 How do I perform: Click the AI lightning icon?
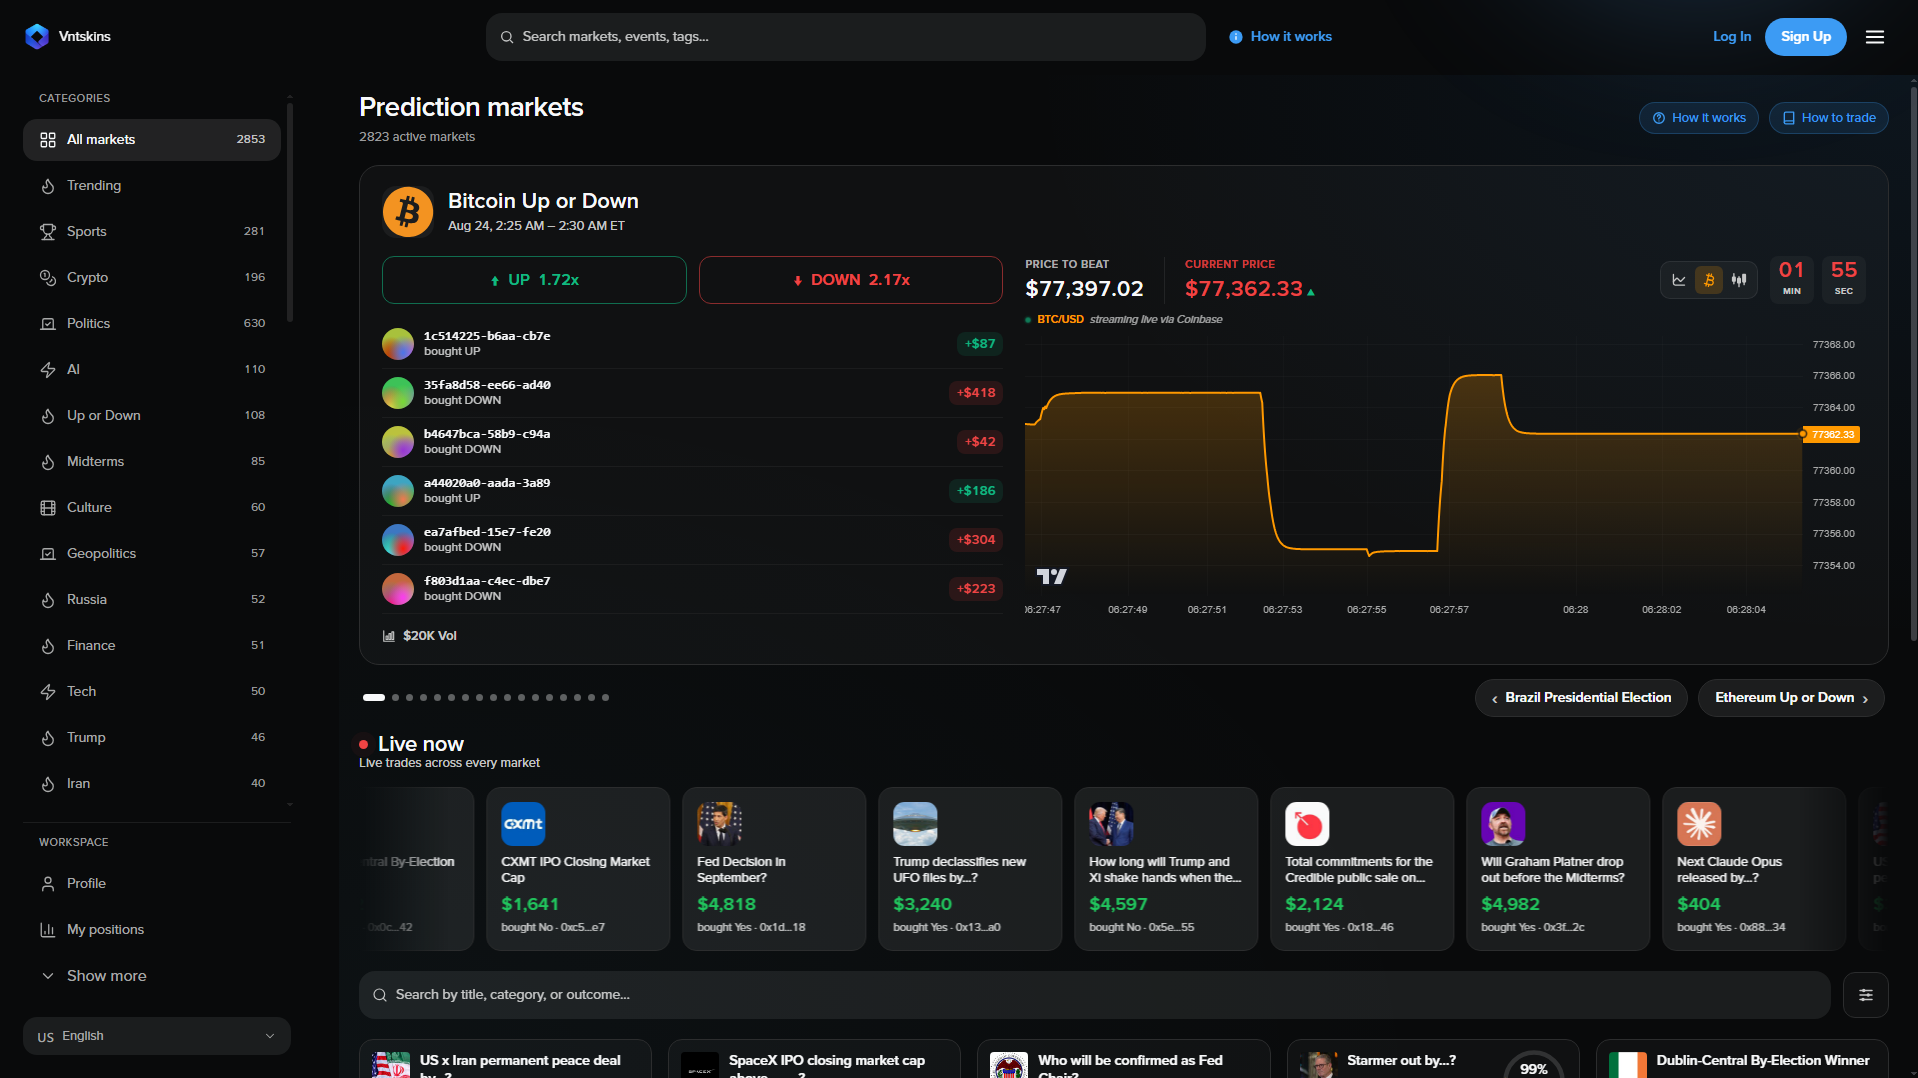(x=48, y=370)
